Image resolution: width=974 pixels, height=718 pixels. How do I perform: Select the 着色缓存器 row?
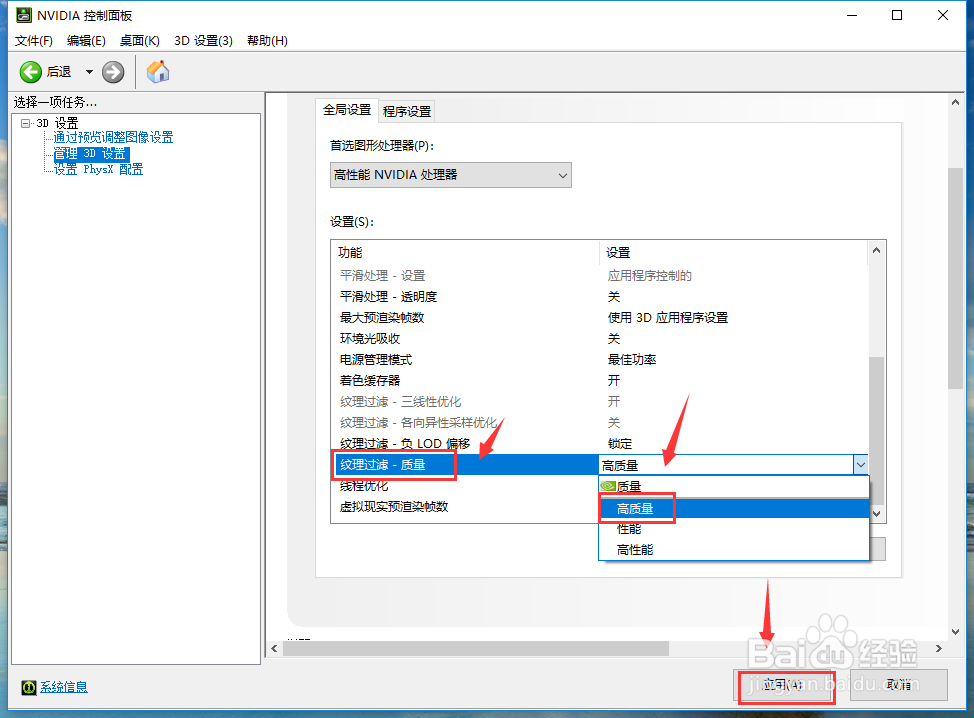pos(599,381)
